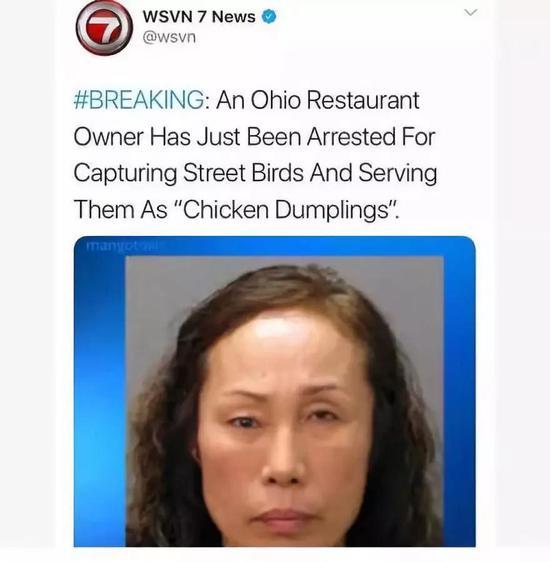This screenshot has width=550, height=562.
Task: Click the words "An Ohio Restaurant"
Action: pos(318,100)
